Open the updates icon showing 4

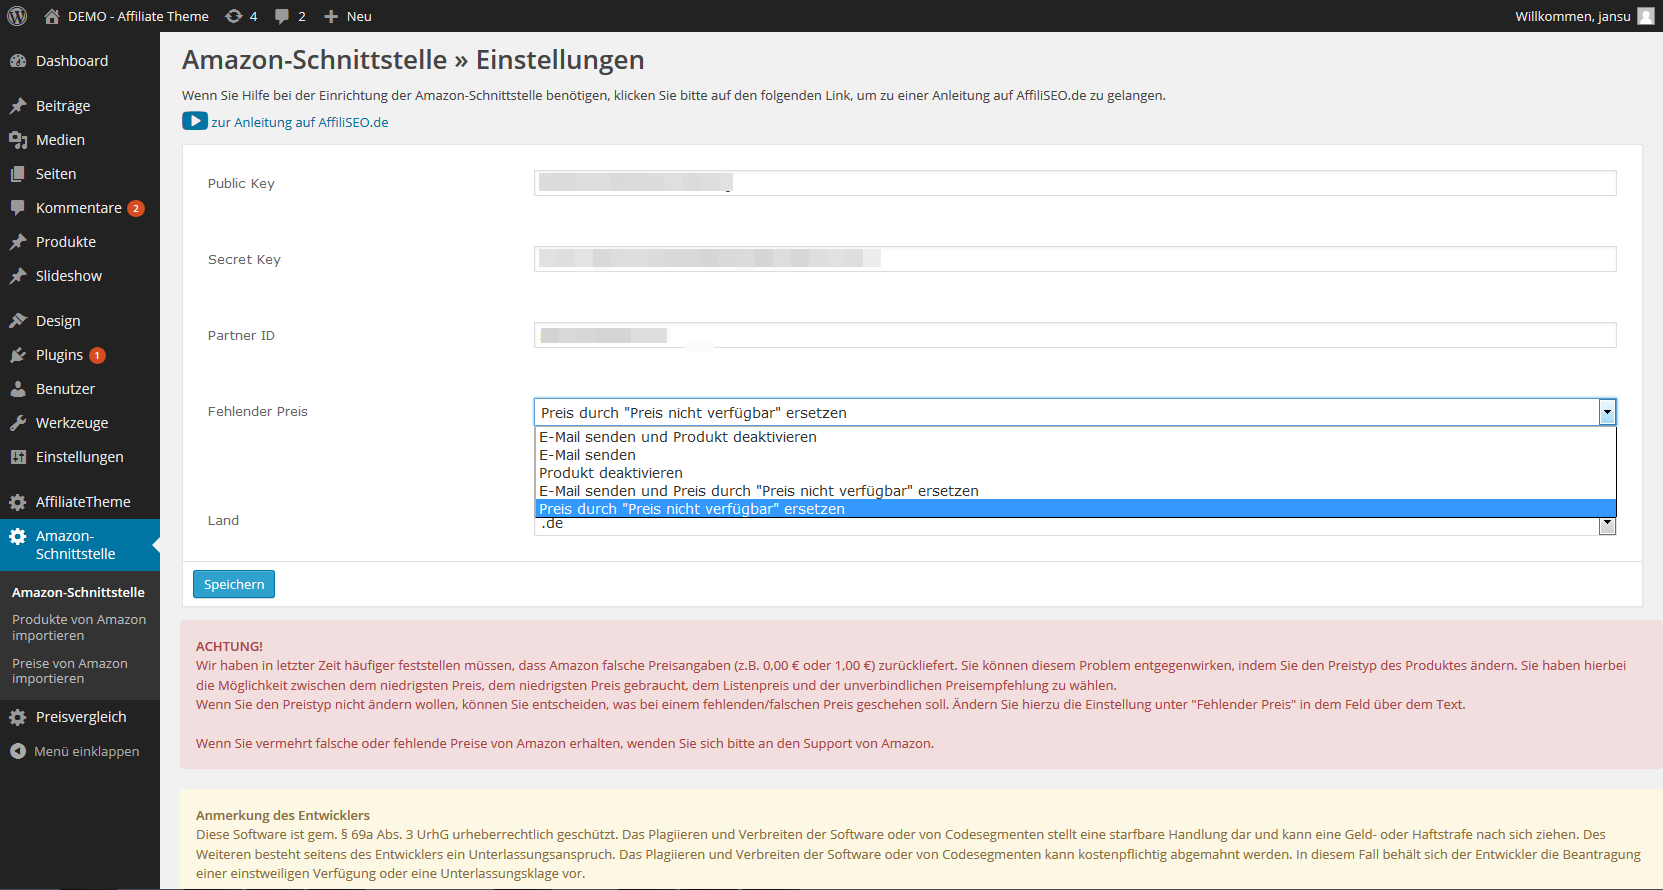pyautogui.click(x=234, y=16)
